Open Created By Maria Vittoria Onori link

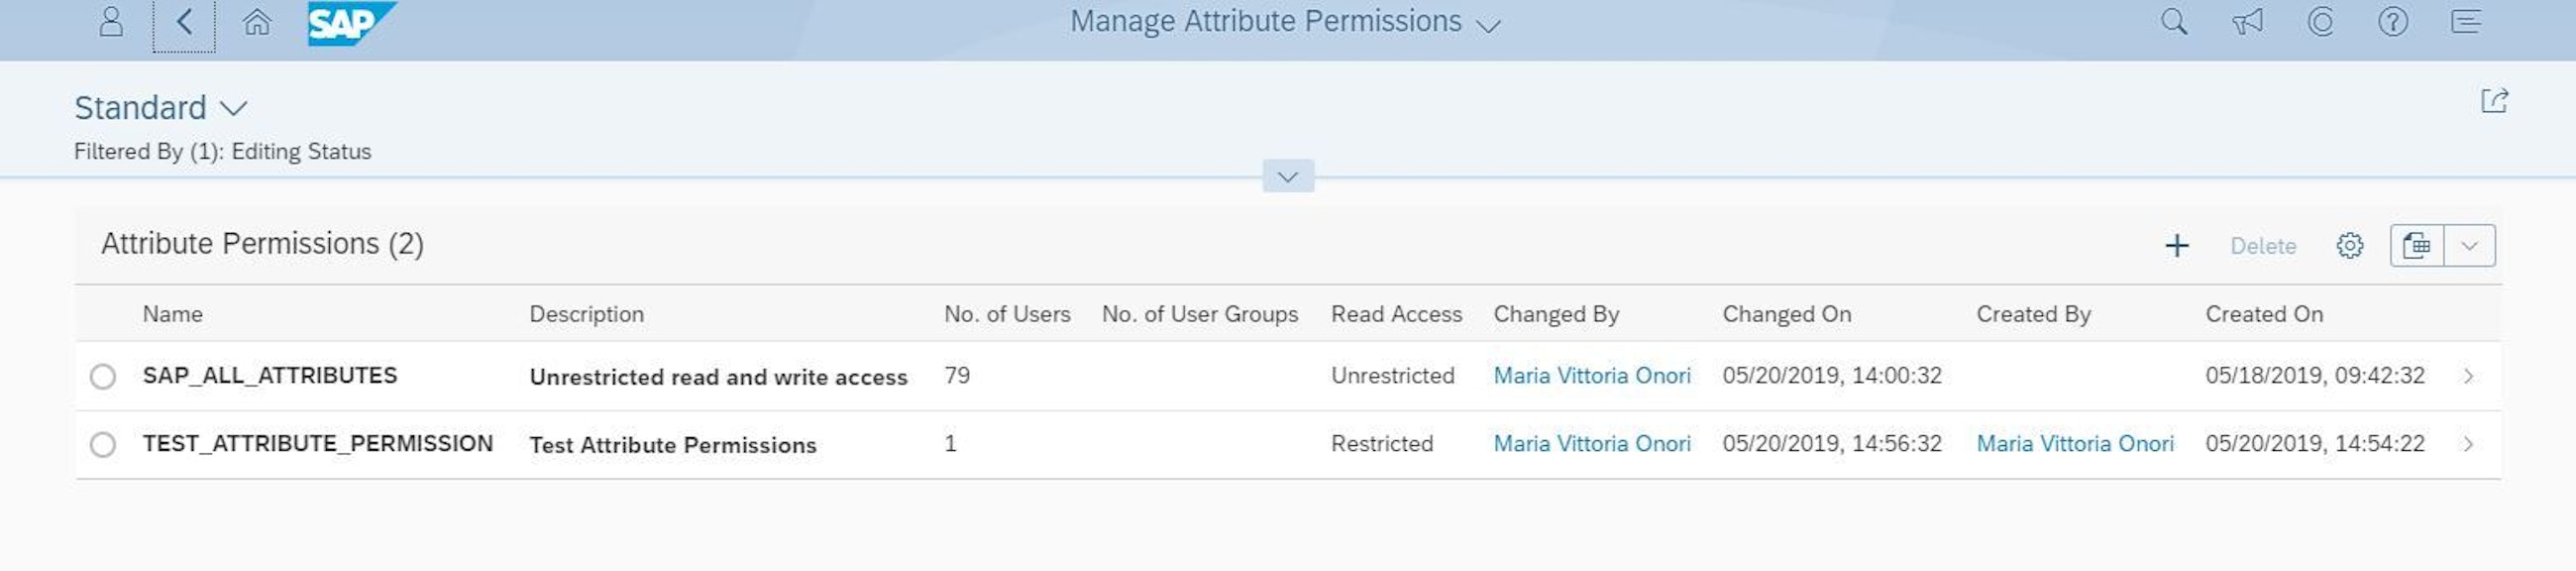2075,444
